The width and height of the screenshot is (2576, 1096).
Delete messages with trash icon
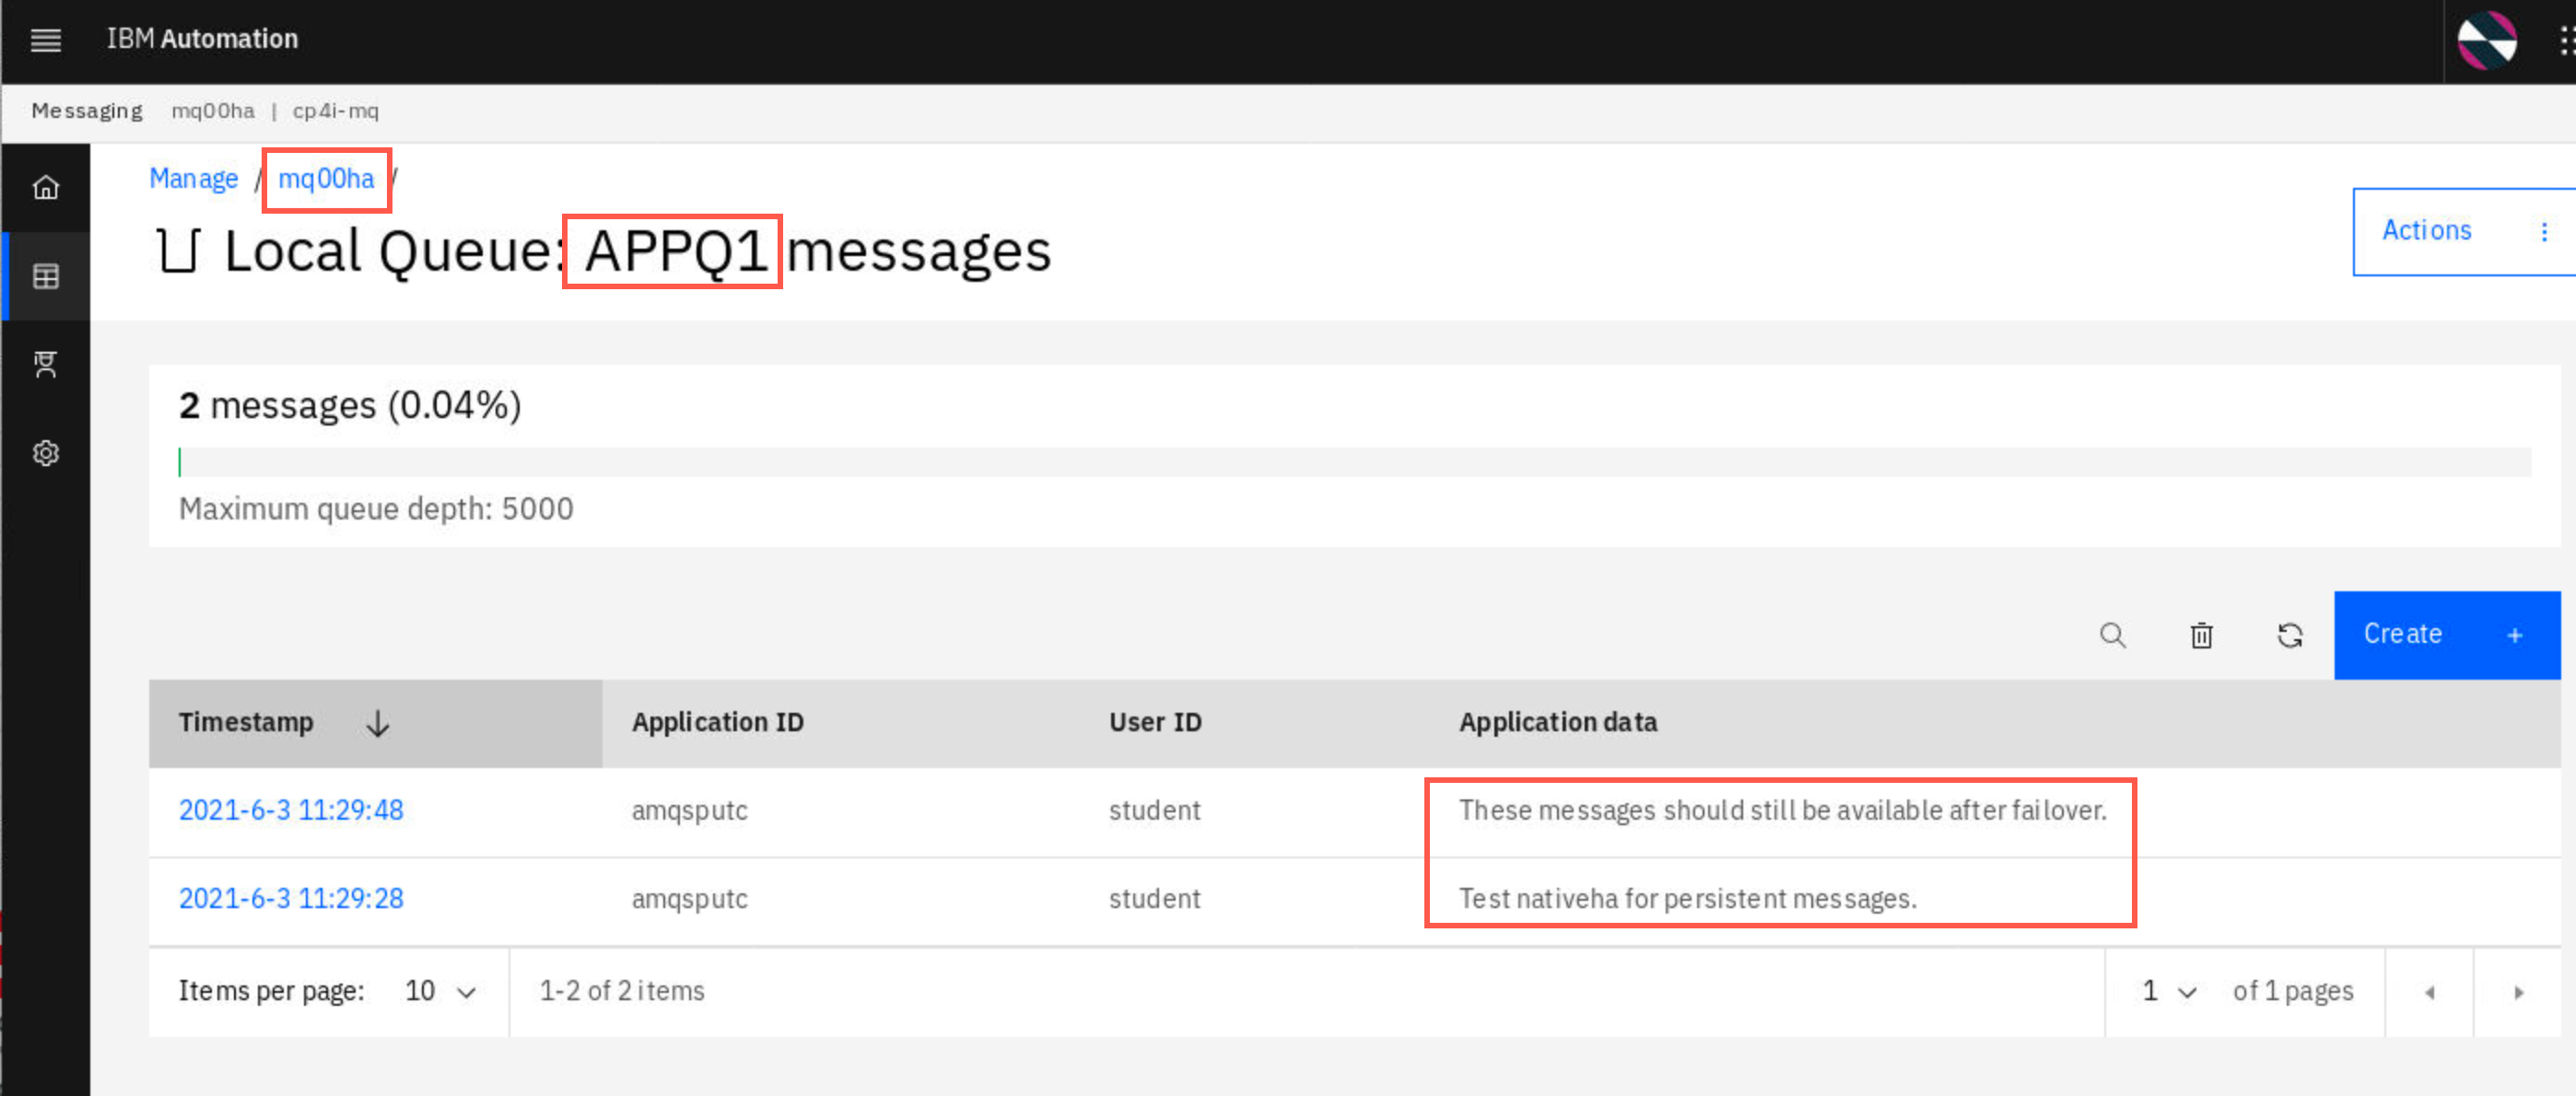point(2201,635)
